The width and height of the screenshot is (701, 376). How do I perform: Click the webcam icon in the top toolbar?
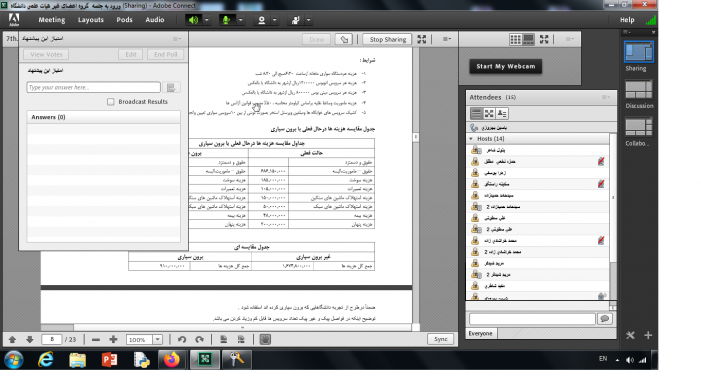point(262,20)
